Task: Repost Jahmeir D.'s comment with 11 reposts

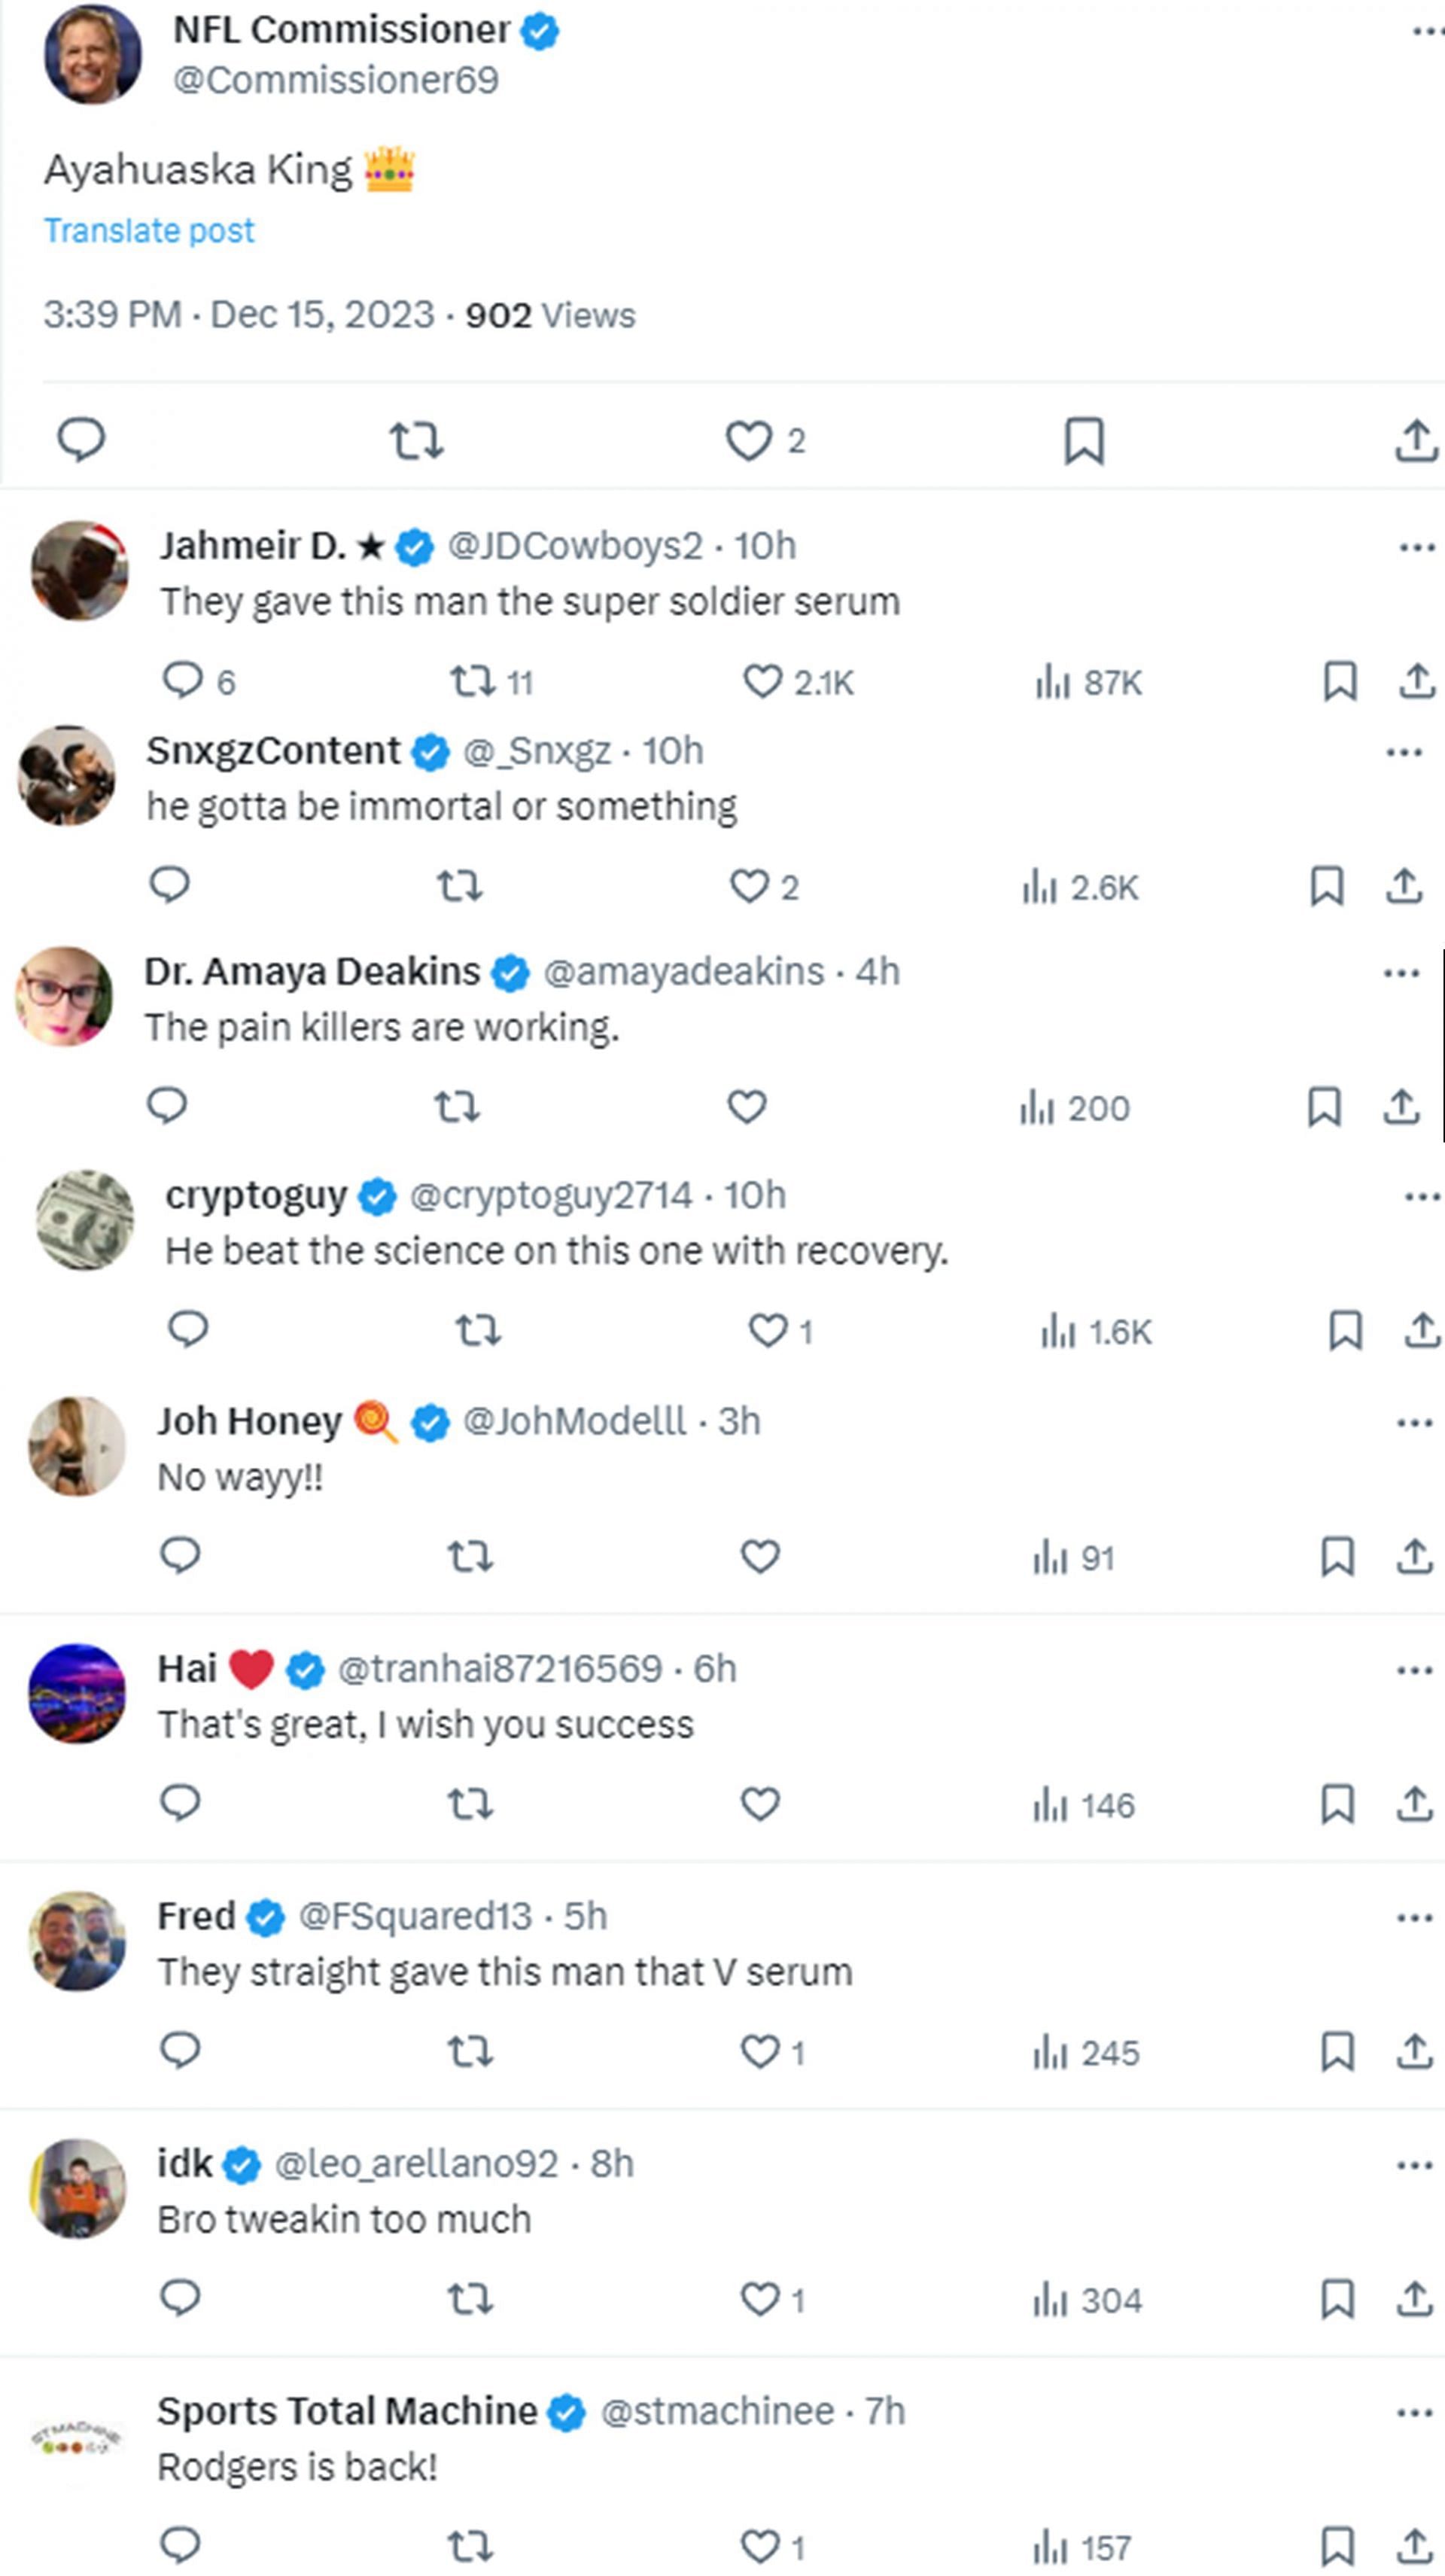Action: click(473, 682)
